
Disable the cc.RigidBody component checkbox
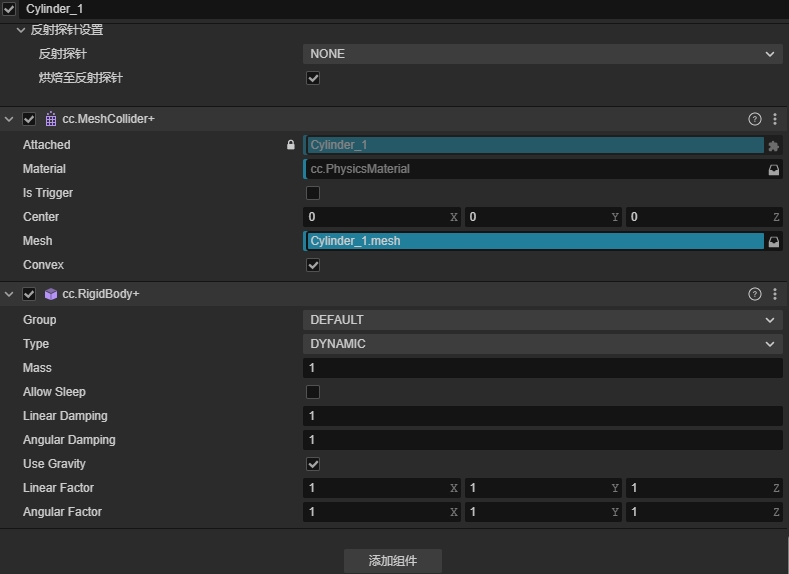pyautogui.click(x=29, y=294)
